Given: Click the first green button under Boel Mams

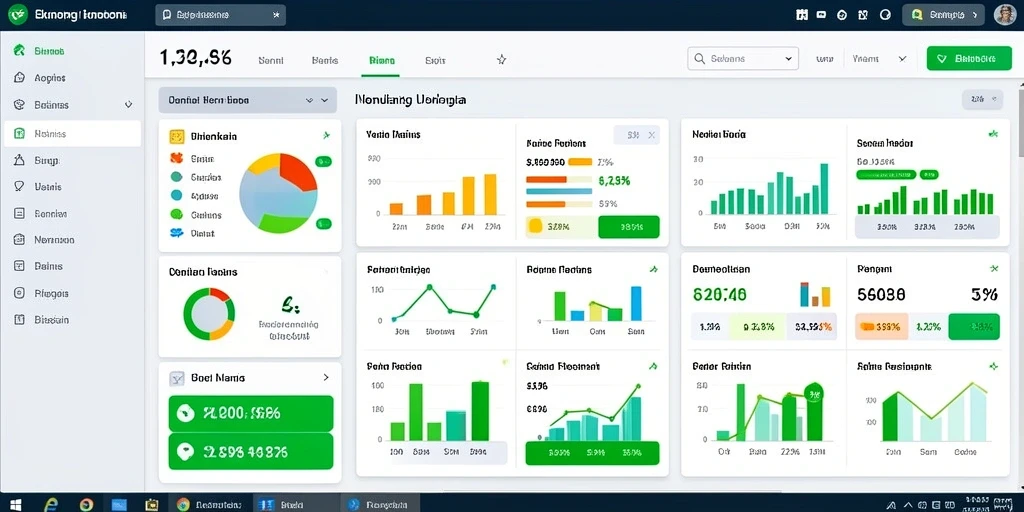Looking at the screenshot, I should click(x=251, y=413).
